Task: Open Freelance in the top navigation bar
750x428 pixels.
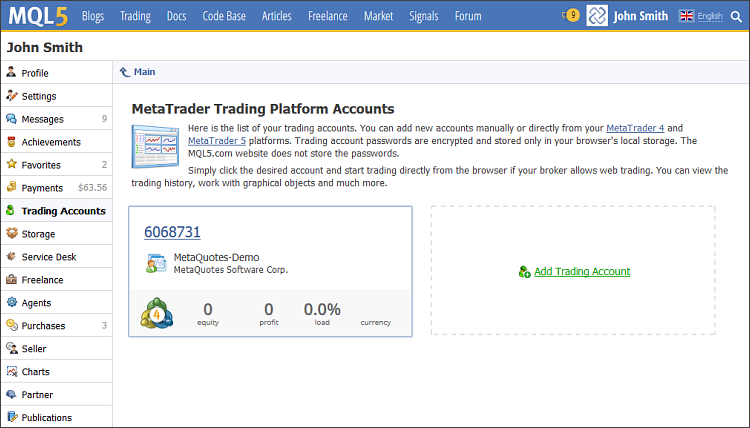Action: tap(328, 16)
